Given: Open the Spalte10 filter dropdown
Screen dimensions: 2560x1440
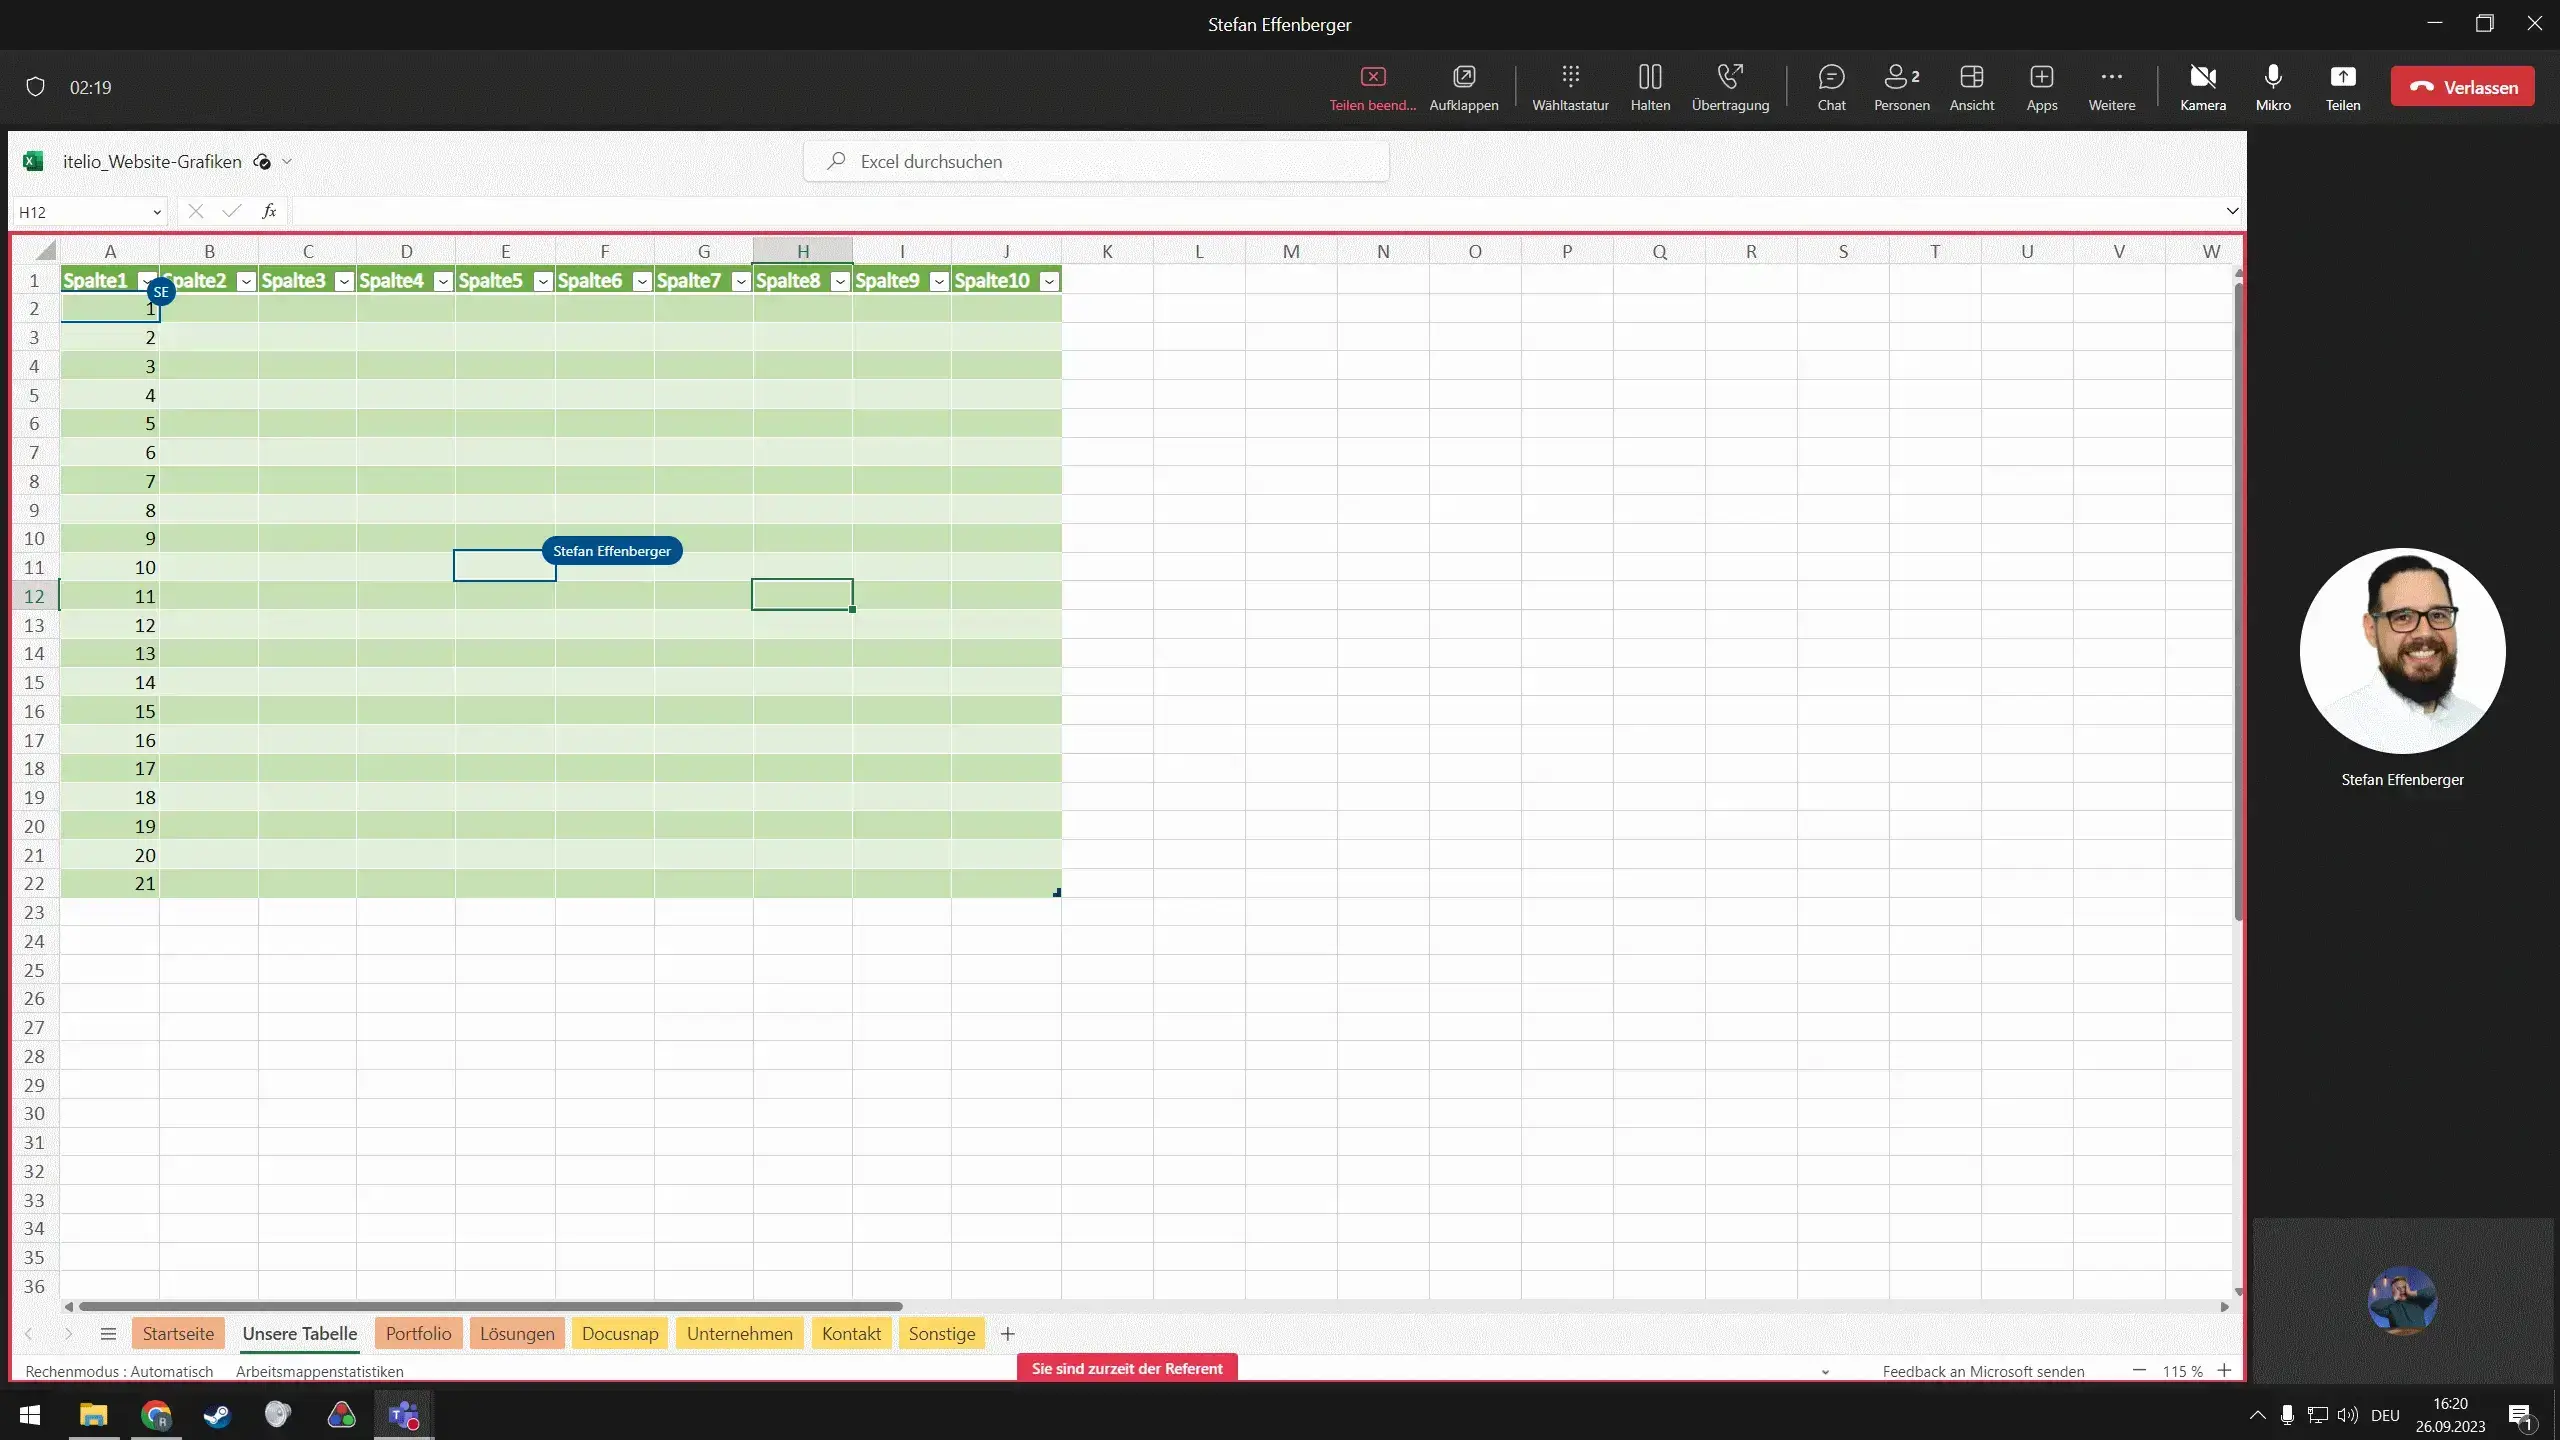Looking at the screenshot, I should (1049, 281).
